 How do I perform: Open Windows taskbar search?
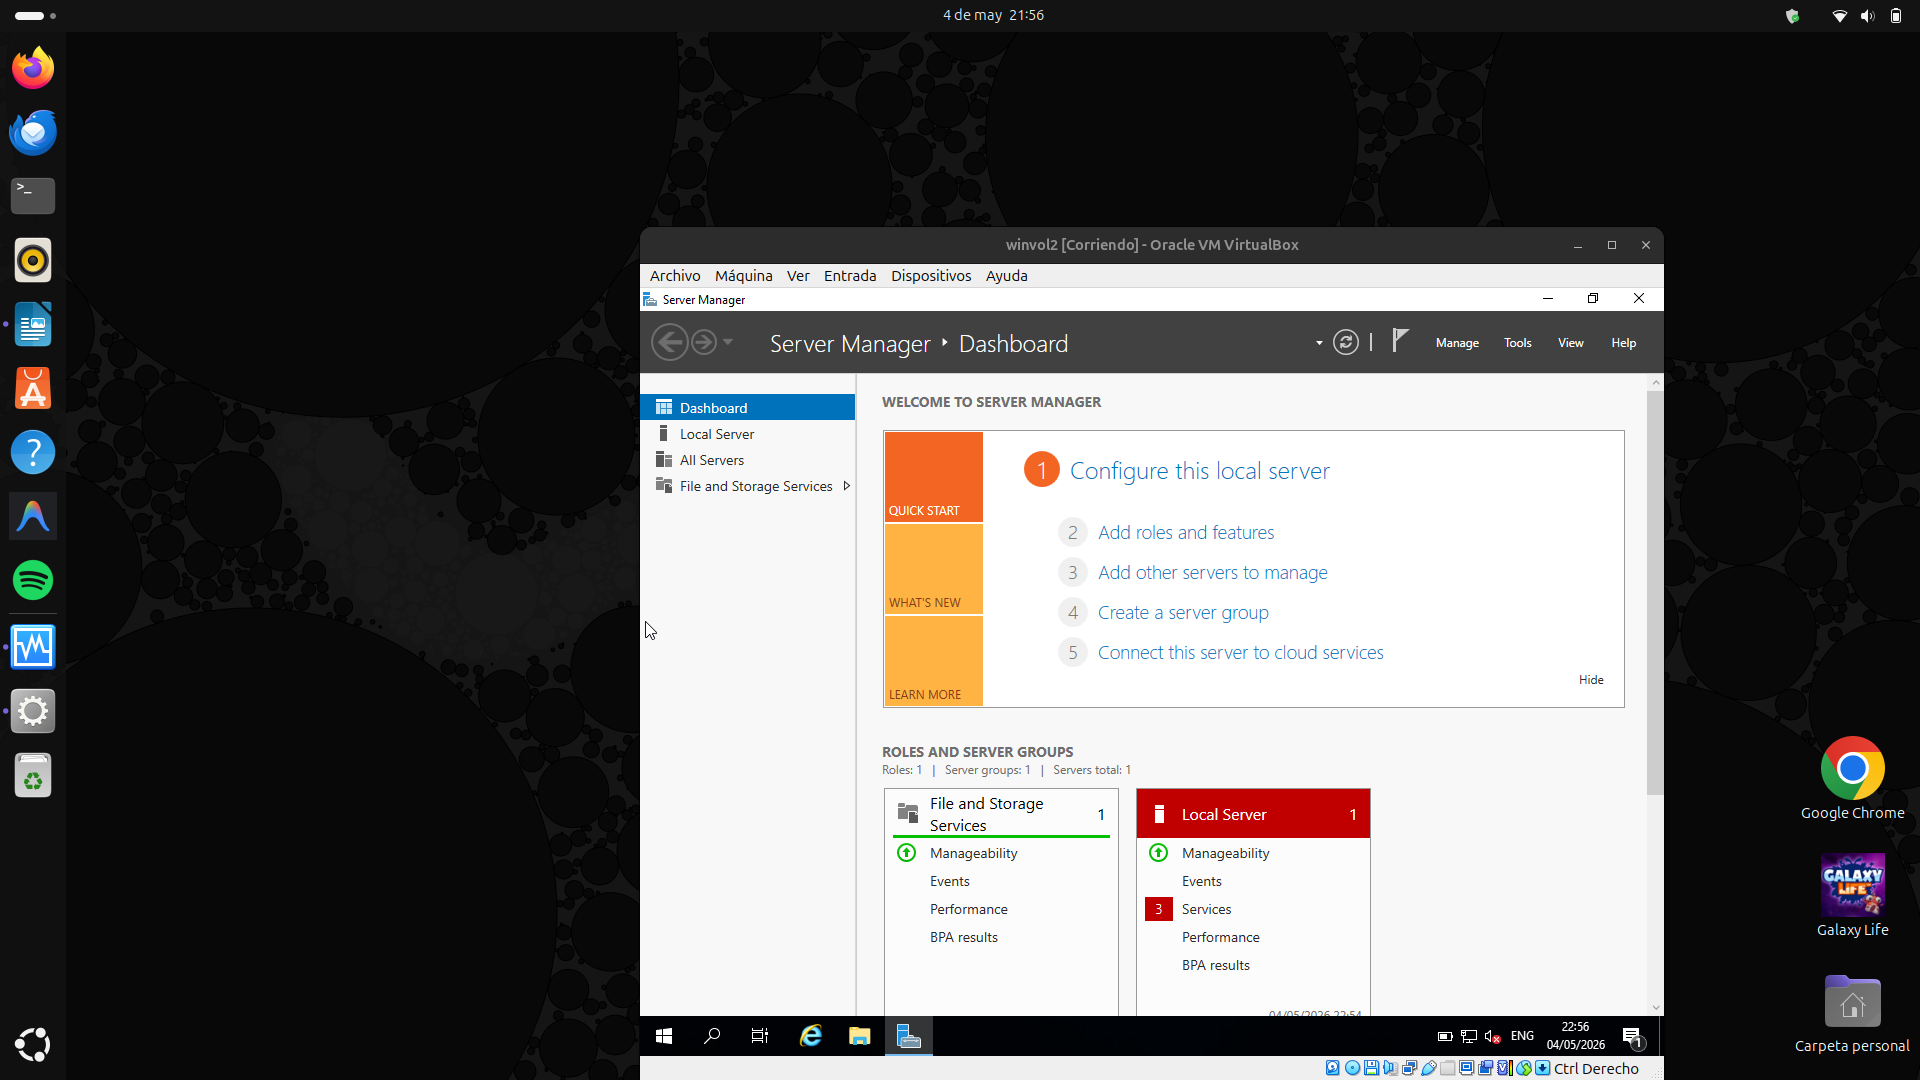point(712,1036)
